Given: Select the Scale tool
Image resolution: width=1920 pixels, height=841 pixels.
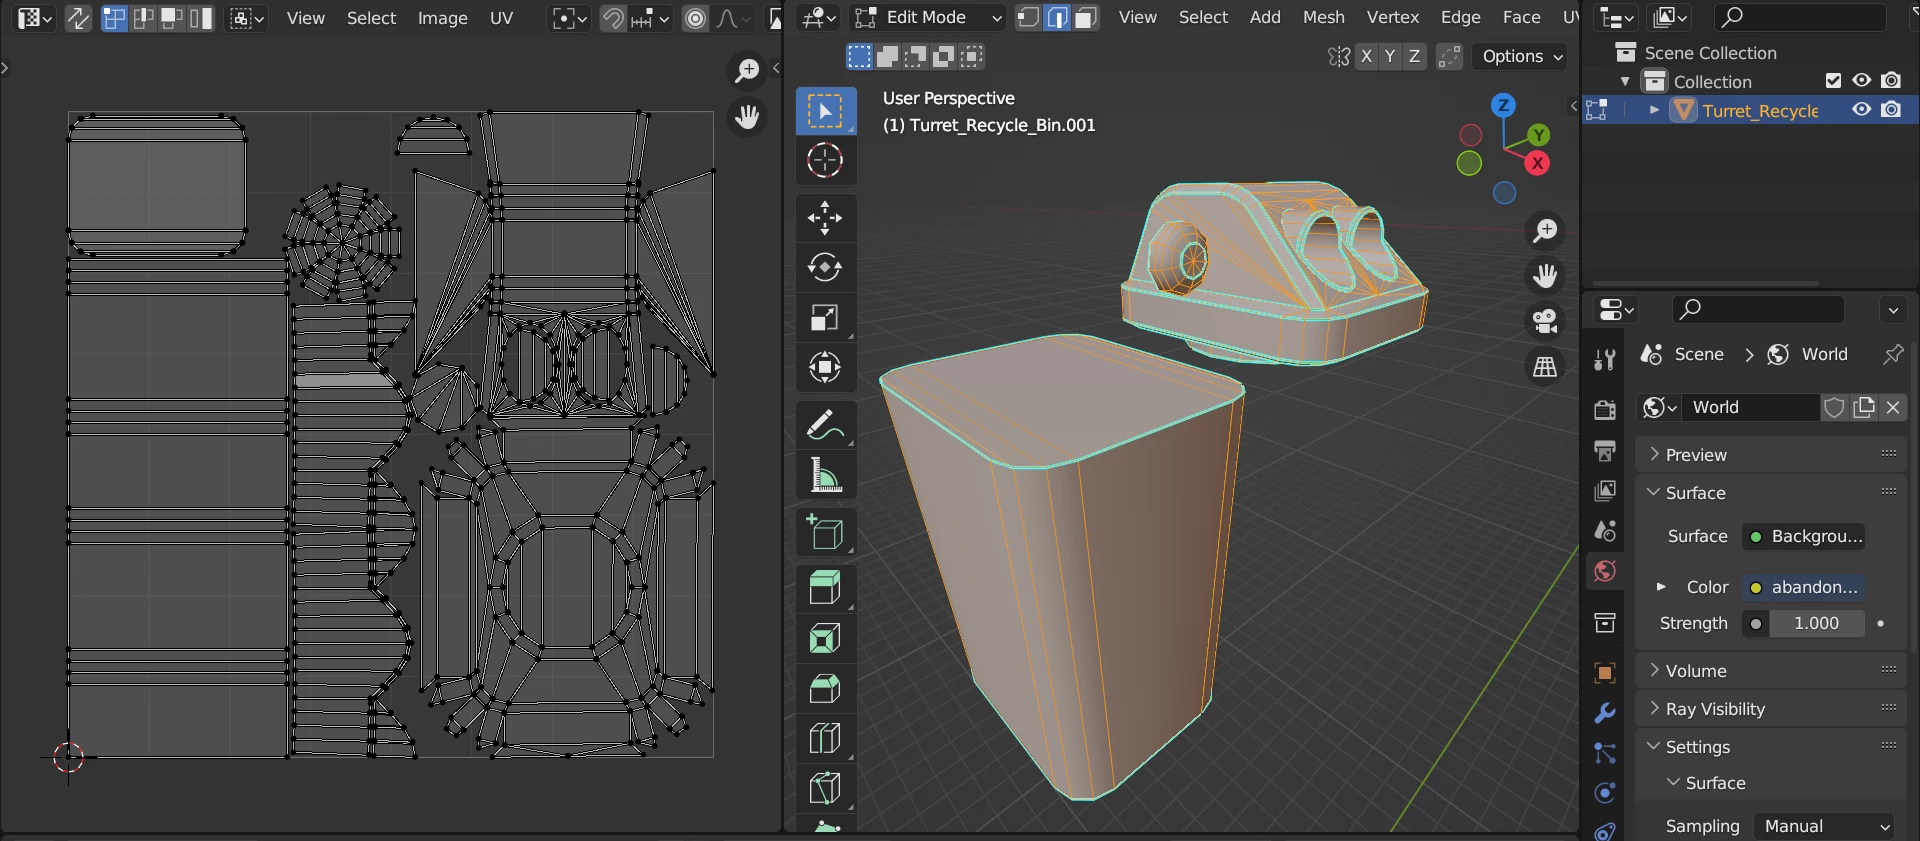Looking at the screenshot, I should point(824,318).
